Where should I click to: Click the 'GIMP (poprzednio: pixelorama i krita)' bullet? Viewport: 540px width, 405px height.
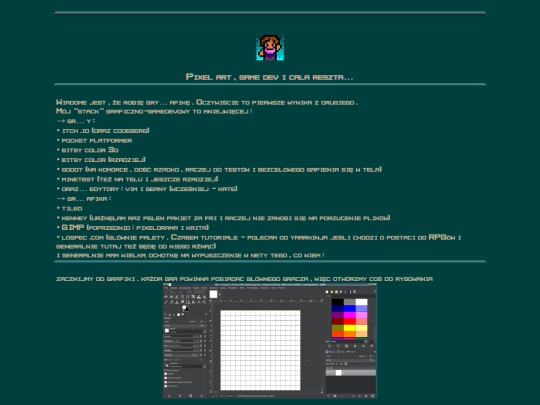tap(133, 228)
